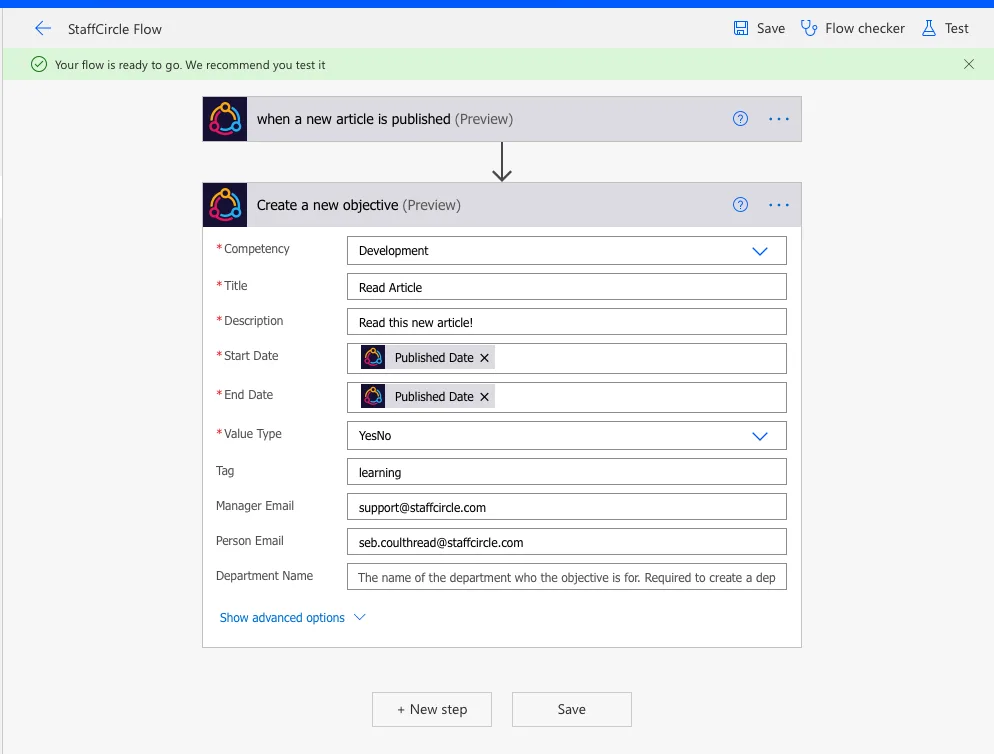This screenshot has height=754, width=994.
Task: Edit the Person Email field
Action: [x=567, y=542]
